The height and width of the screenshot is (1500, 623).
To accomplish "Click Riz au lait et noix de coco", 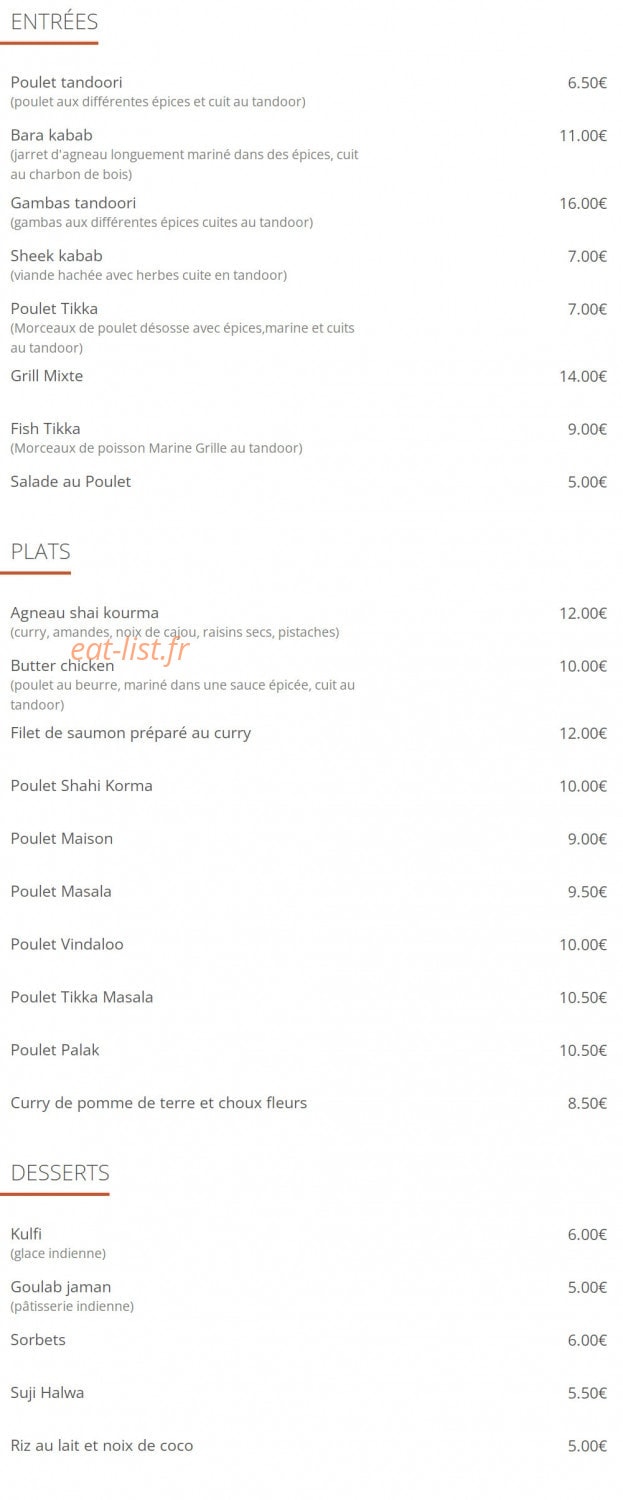I will pyautogui.click(x=102, y=1446).
